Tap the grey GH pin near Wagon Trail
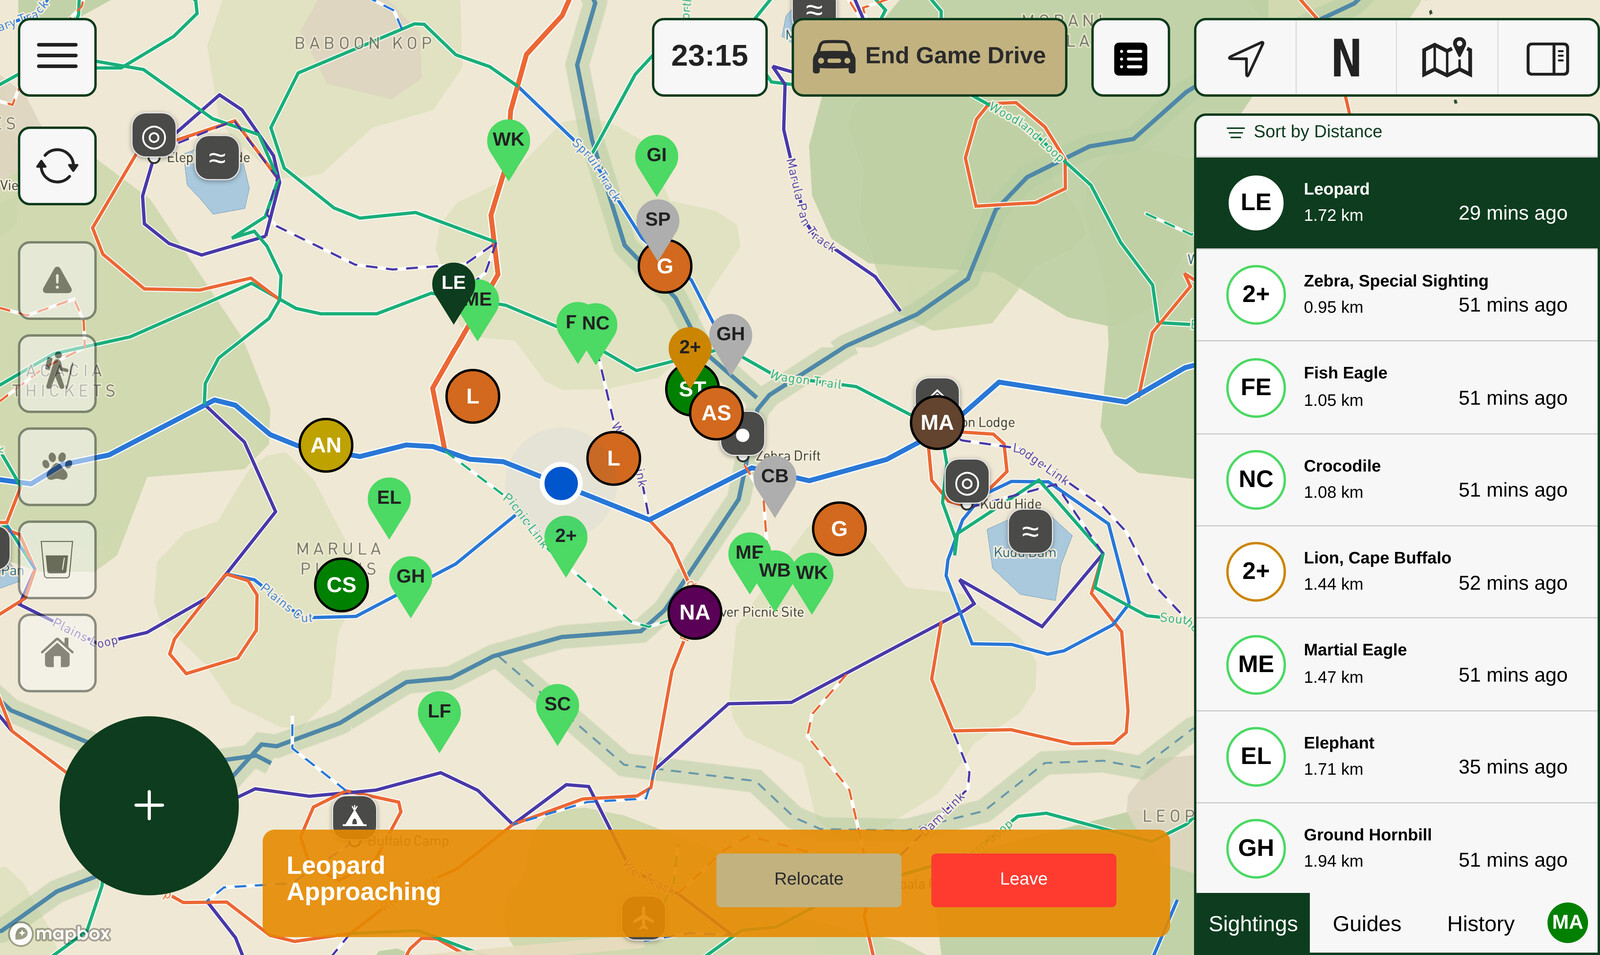This screenshot has height=955, width=1600. 731,338
